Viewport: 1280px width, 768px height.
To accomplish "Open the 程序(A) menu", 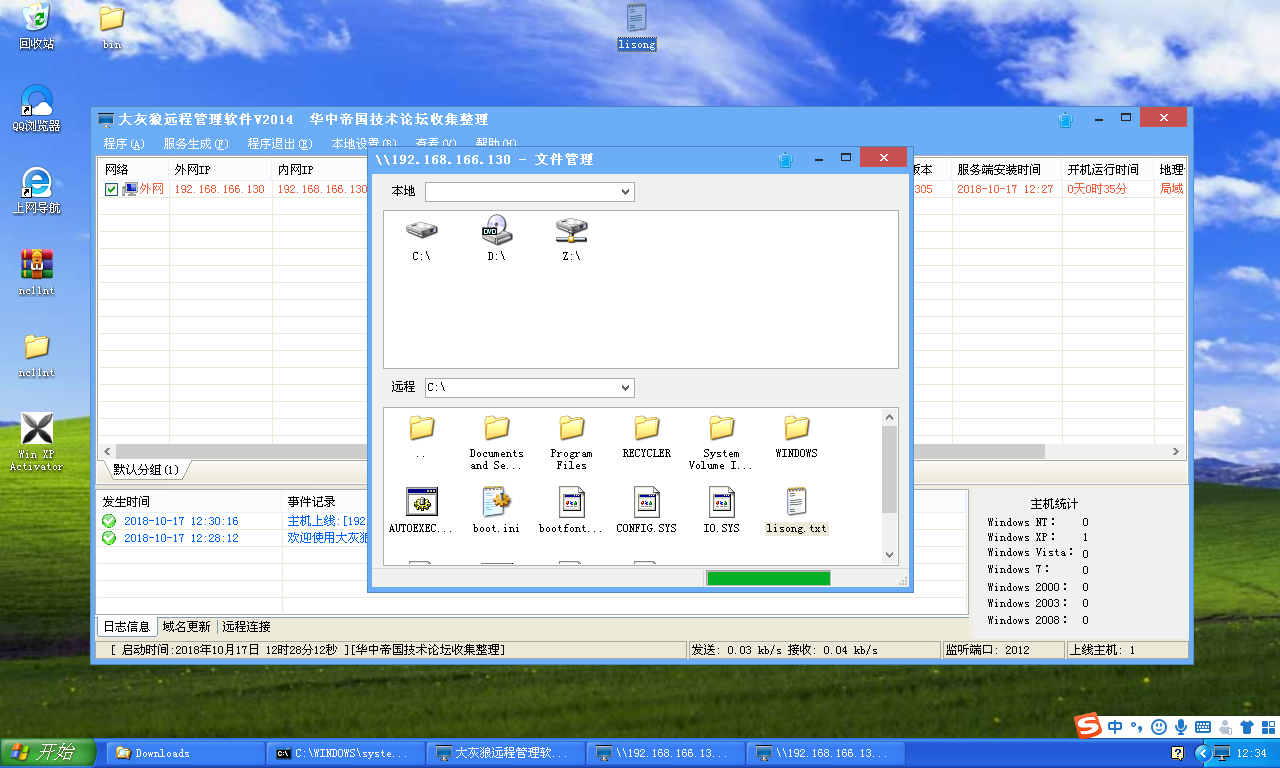I will click(124, 144).
